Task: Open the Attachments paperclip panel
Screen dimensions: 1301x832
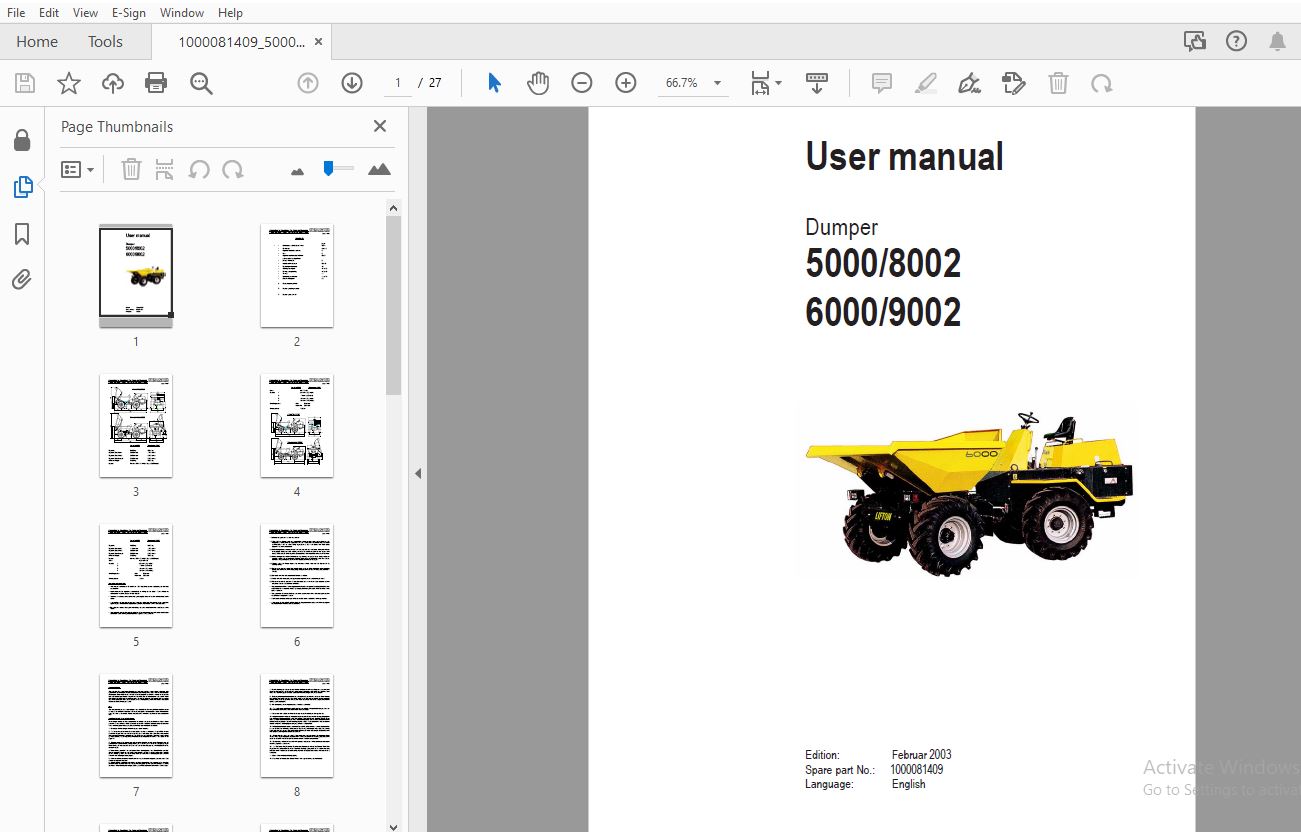Action: pyautogui.click(x=22, y=280)
